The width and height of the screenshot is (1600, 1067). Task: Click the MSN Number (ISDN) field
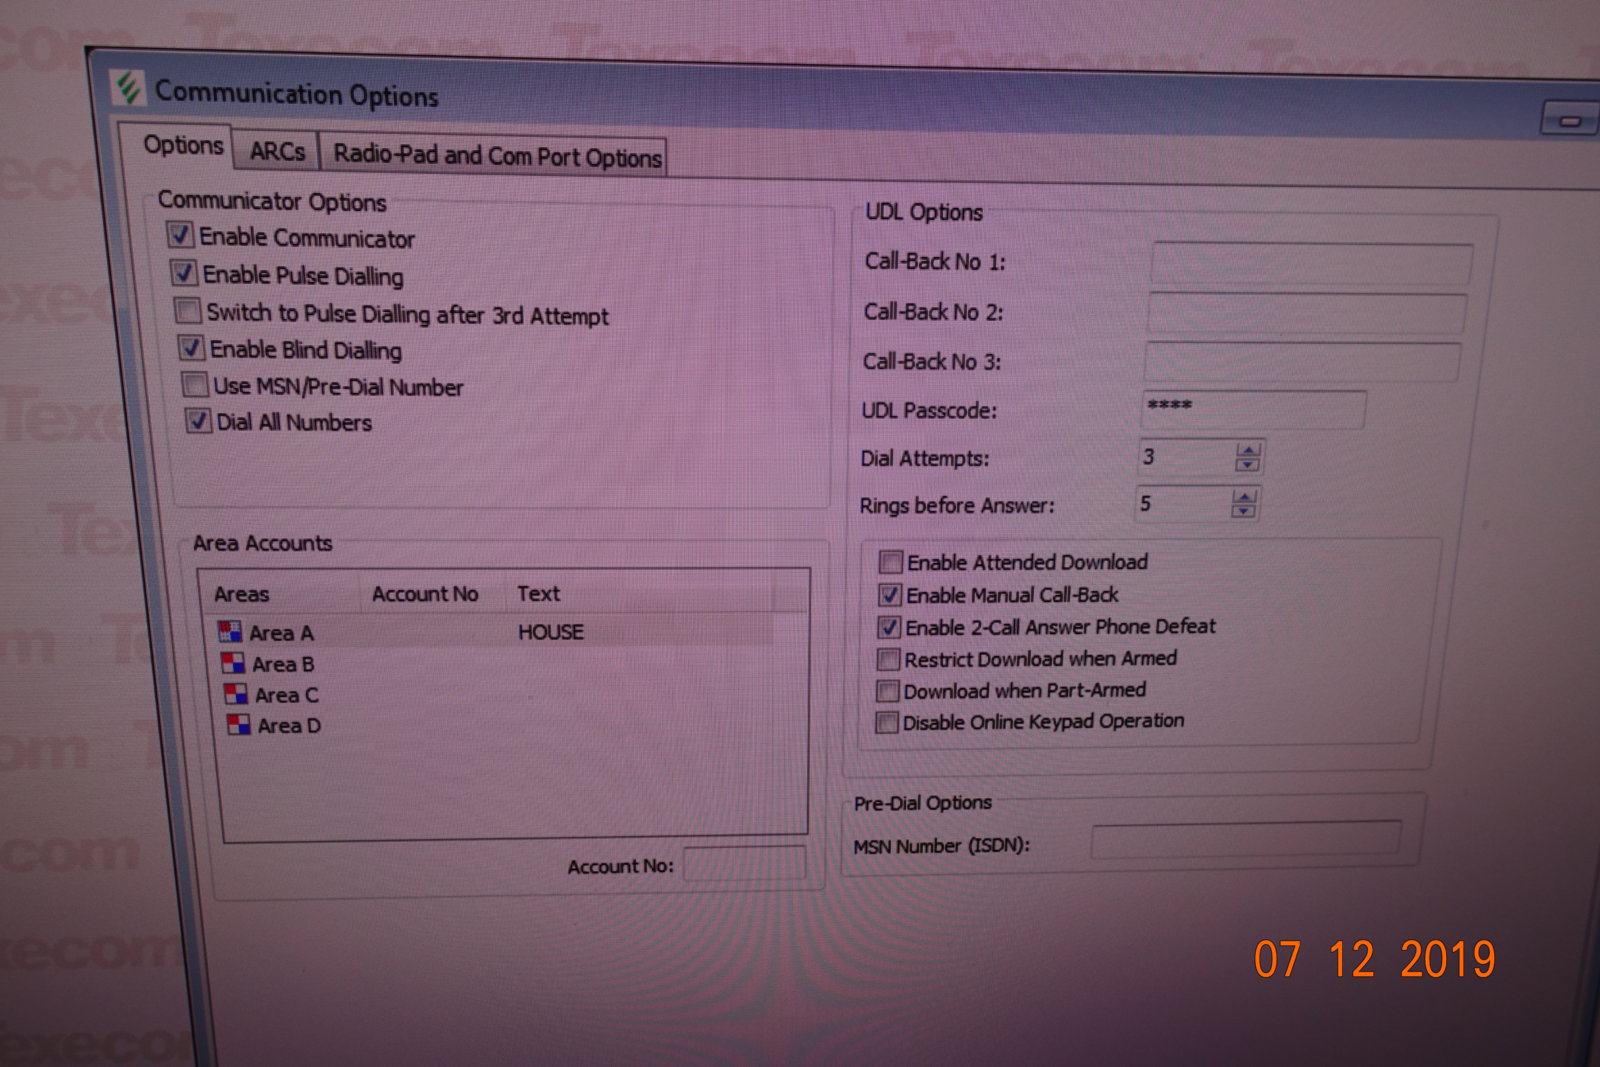tap(1244, 840)
